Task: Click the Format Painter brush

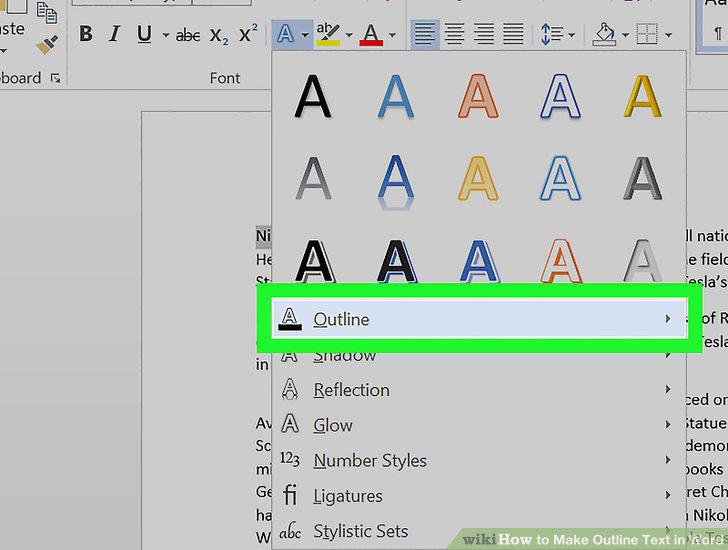Action: click(47, 45)
